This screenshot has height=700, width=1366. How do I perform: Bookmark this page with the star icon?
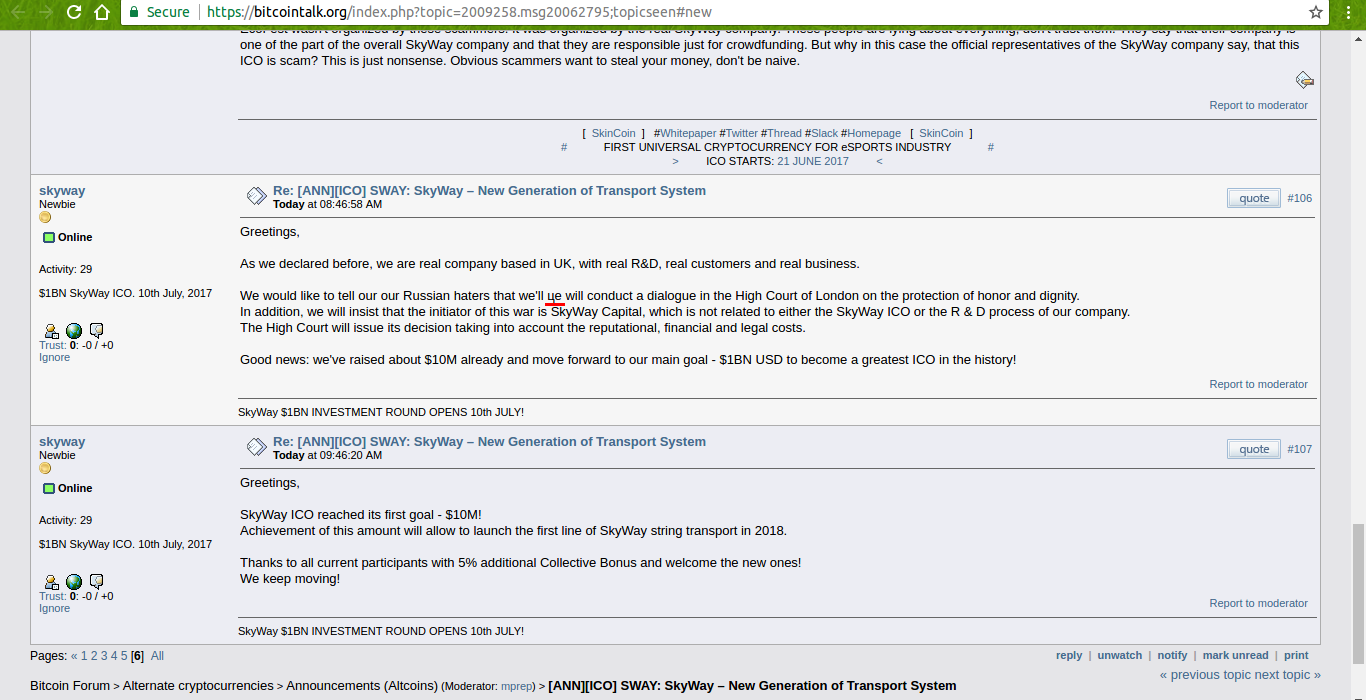point(1316,12)
